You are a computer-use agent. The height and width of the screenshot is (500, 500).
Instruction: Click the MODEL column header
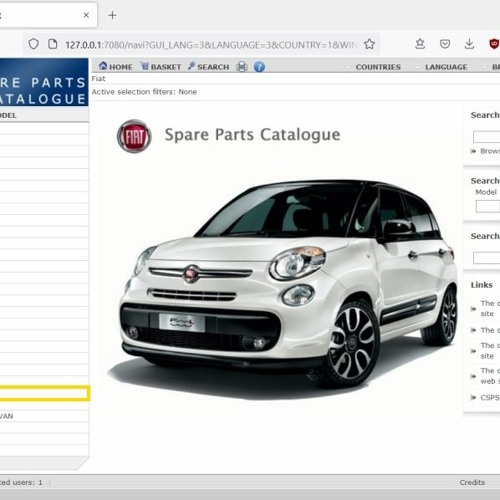8,115
